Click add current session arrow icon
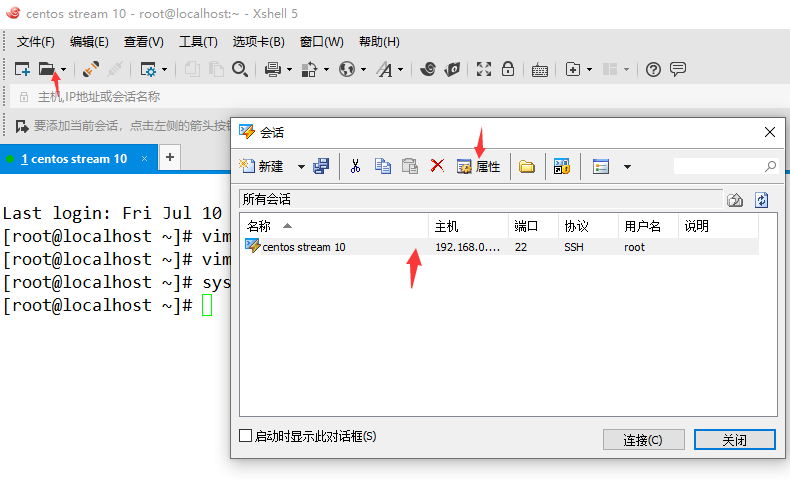 click(22, 126)
